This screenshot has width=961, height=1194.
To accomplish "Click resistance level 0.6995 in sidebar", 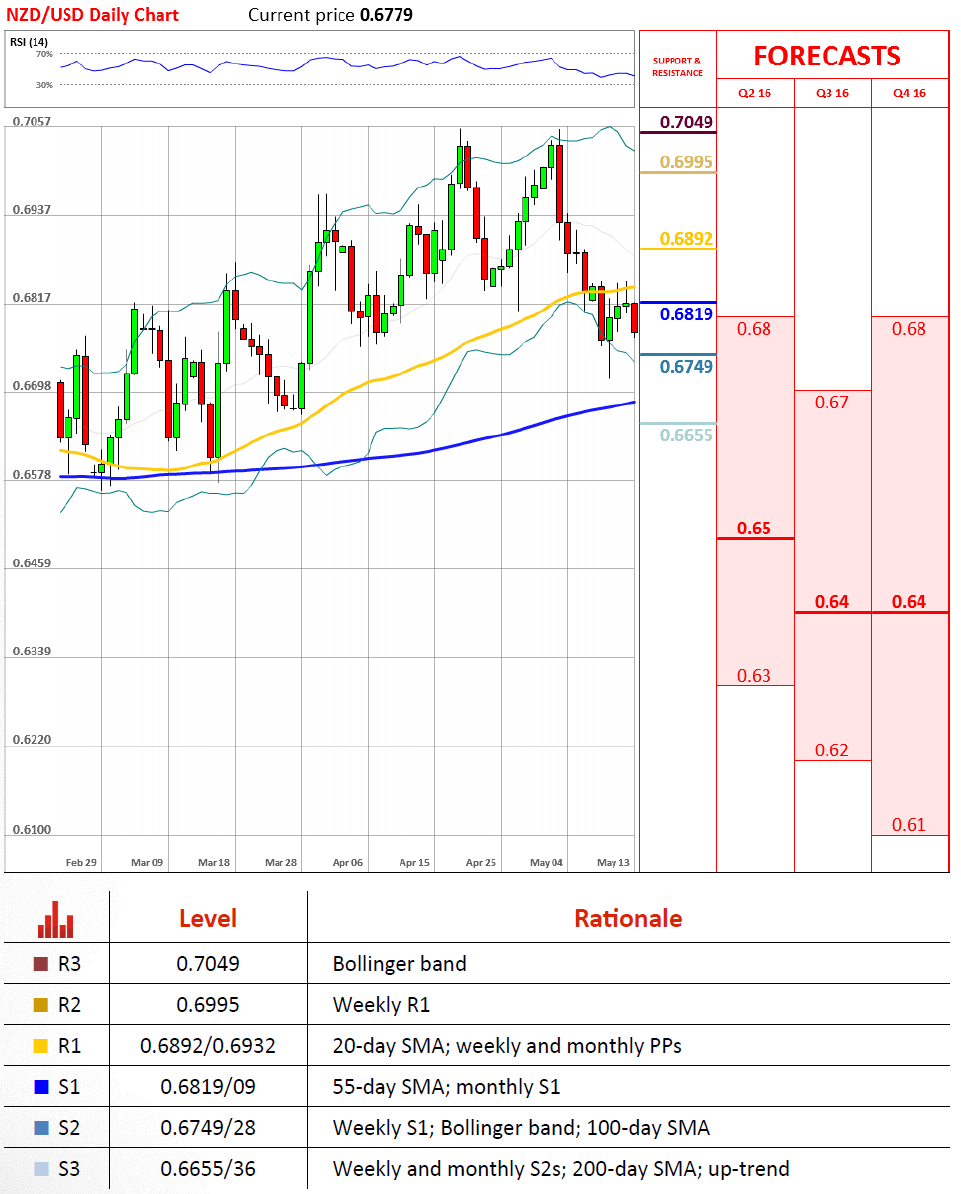I will (686, 162).
